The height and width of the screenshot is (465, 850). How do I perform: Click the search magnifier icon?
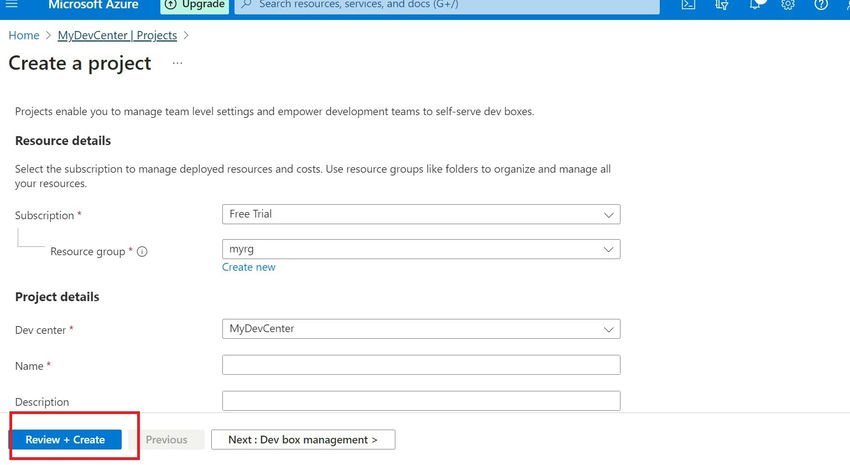246,4
